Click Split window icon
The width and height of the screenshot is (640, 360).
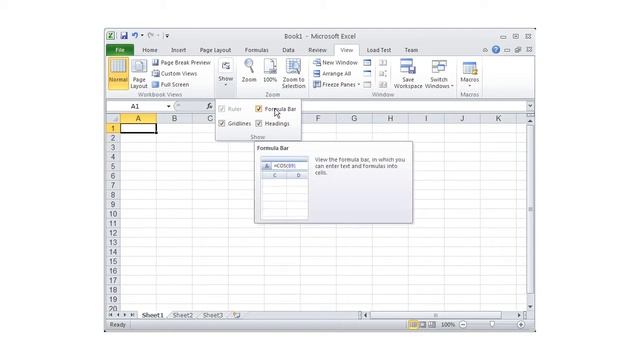367,62
